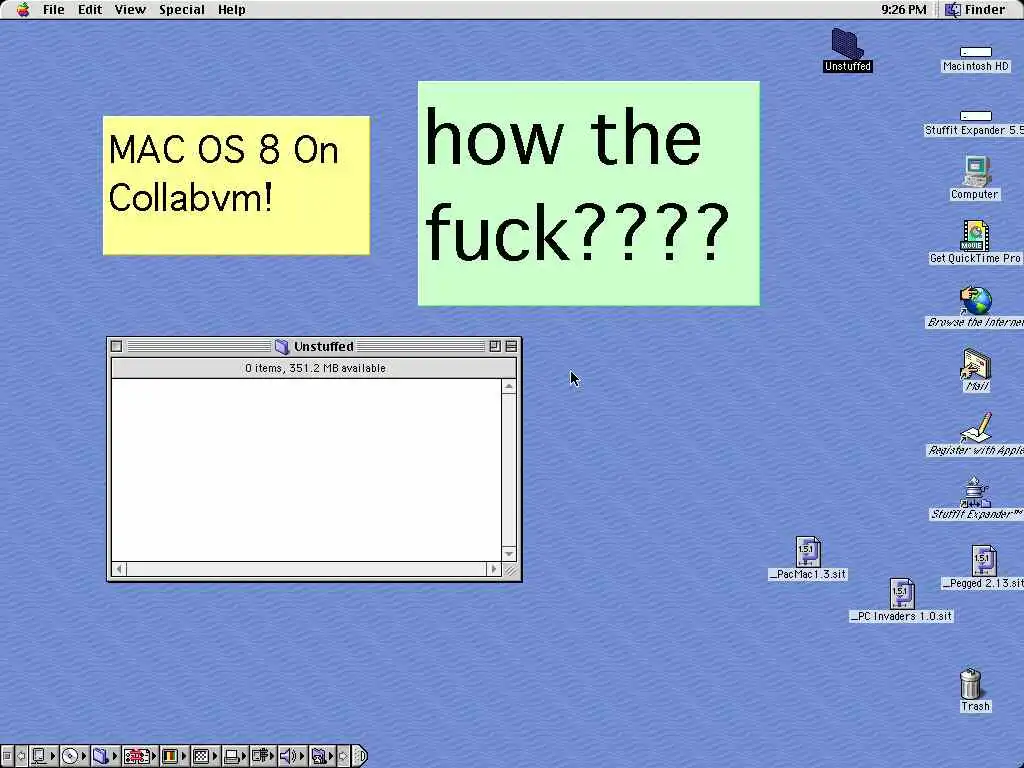
Task: Click the Control Strip left scroll arrow
Action: (x=21, y=756)
